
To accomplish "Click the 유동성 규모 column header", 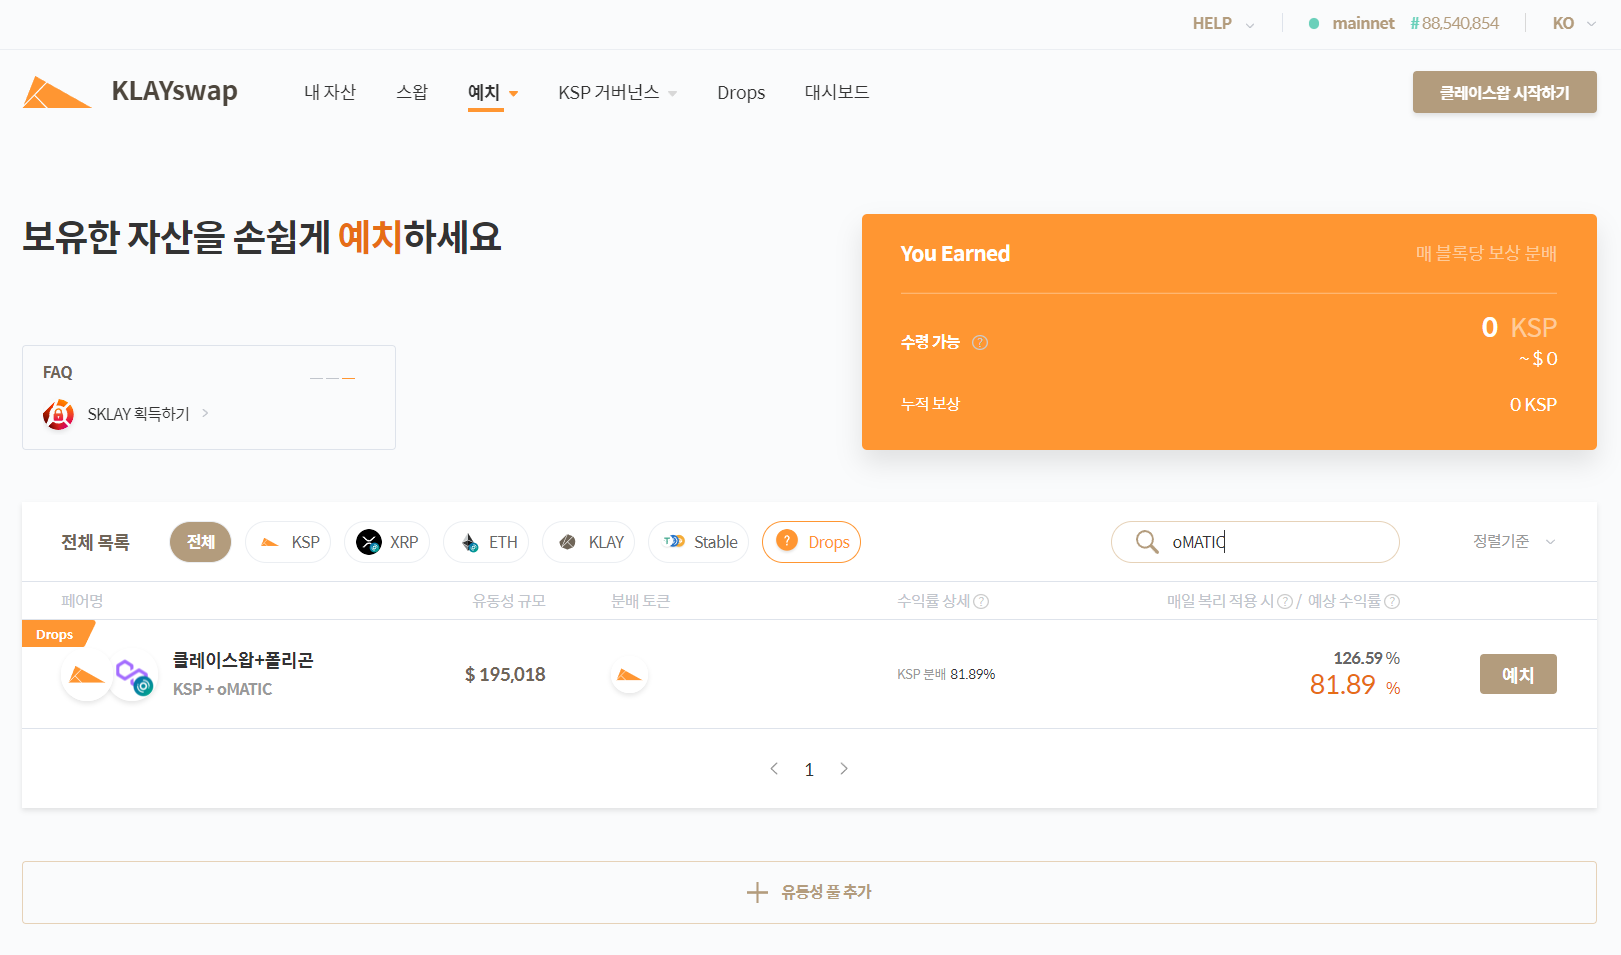I will 509,601.
